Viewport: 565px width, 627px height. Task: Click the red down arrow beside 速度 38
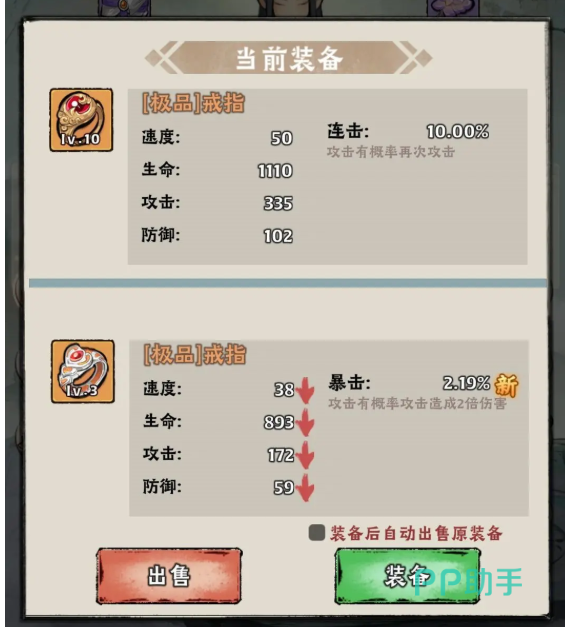point(305,390)
